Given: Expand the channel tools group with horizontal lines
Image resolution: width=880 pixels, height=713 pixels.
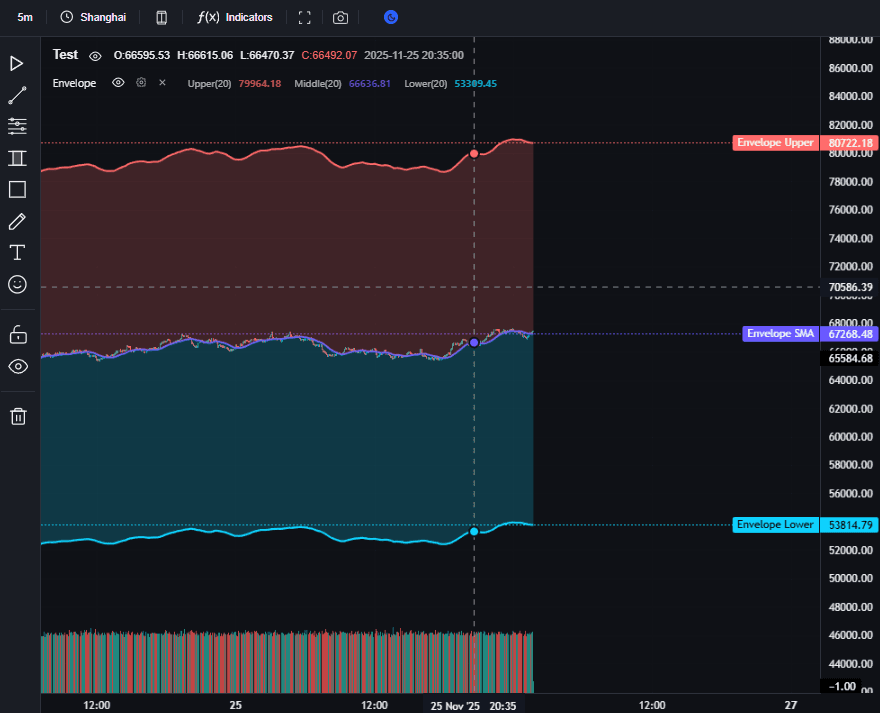Looking at the screenshot, I should pyautogui.click(x=17, y=126).
